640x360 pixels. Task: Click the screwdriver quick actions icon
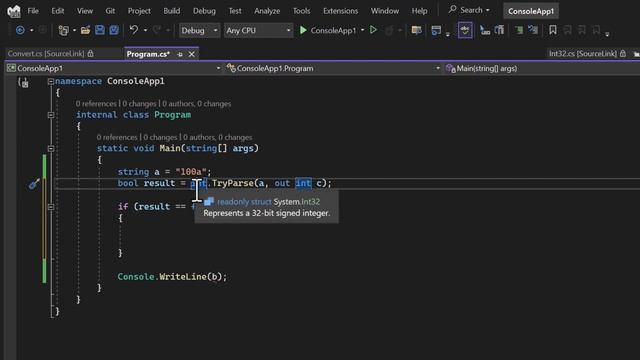pyautogui.click(x=34, y=184)
